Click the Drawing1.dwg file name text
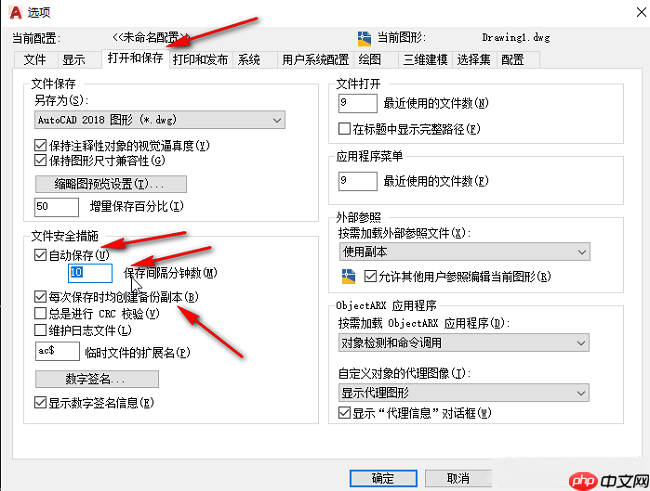This screenshot has height=491, width=650. (516, 38)
